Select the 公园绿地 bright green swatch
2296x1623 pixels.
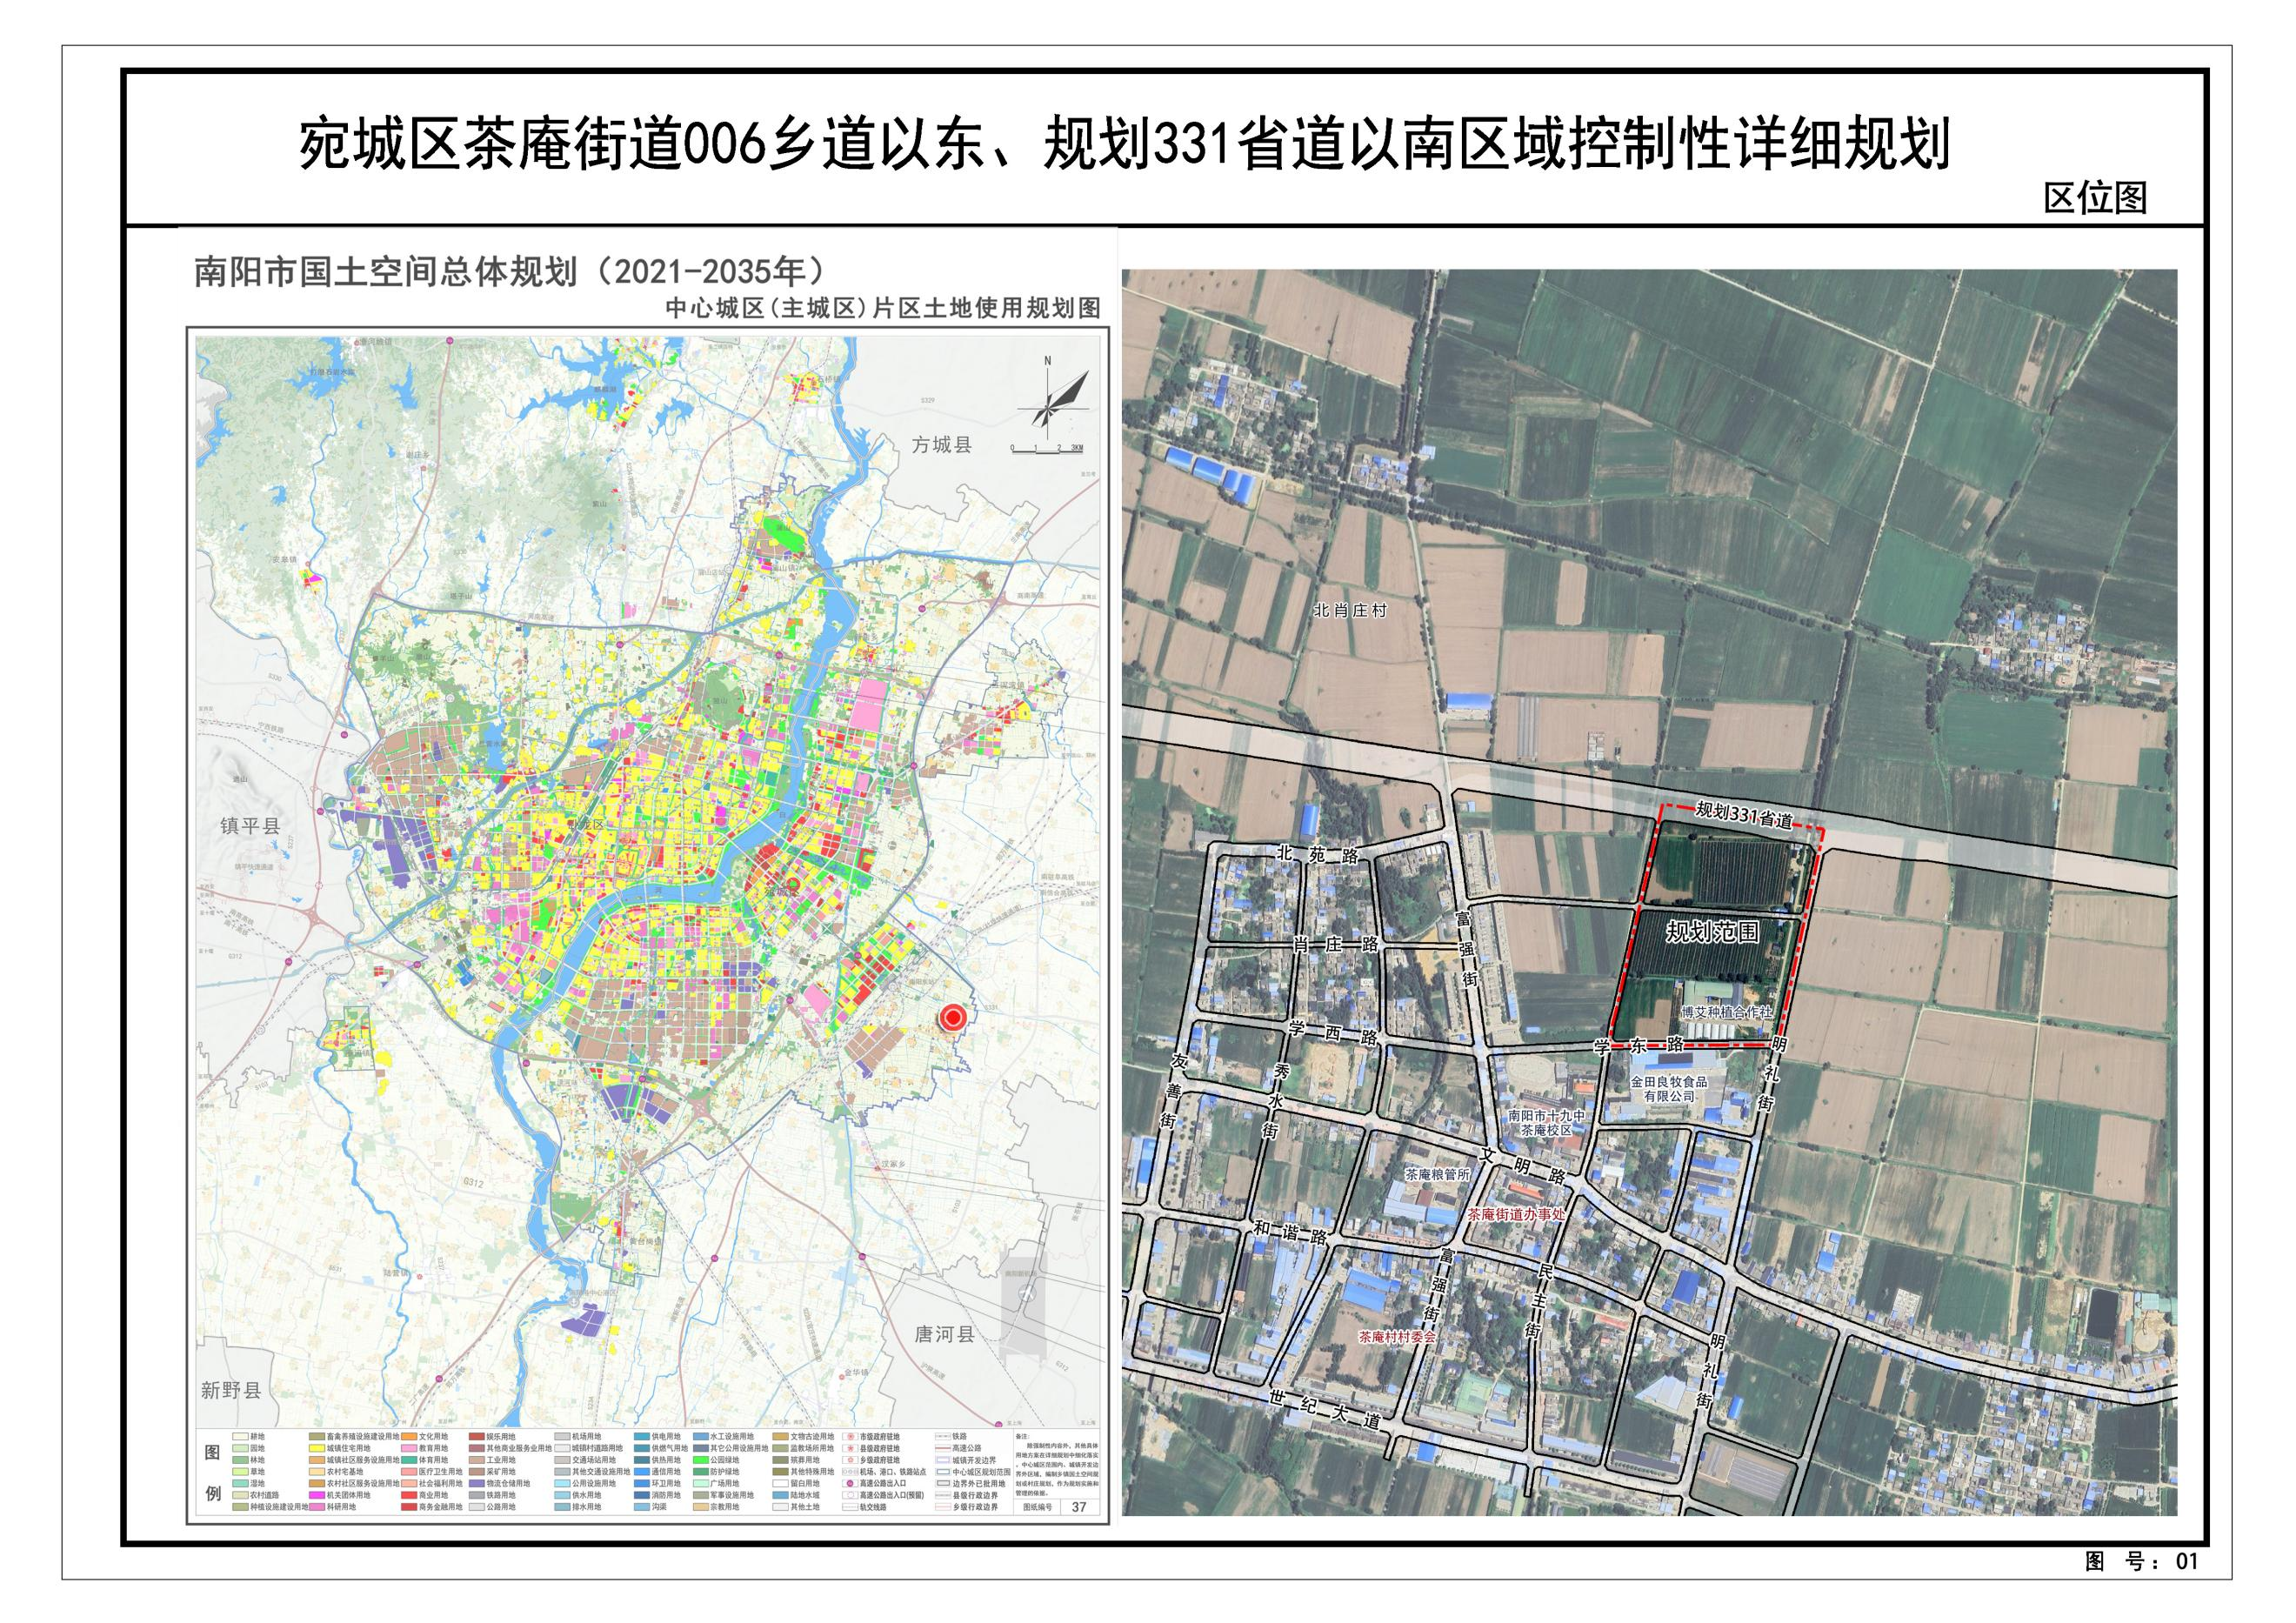point(701,1460)
